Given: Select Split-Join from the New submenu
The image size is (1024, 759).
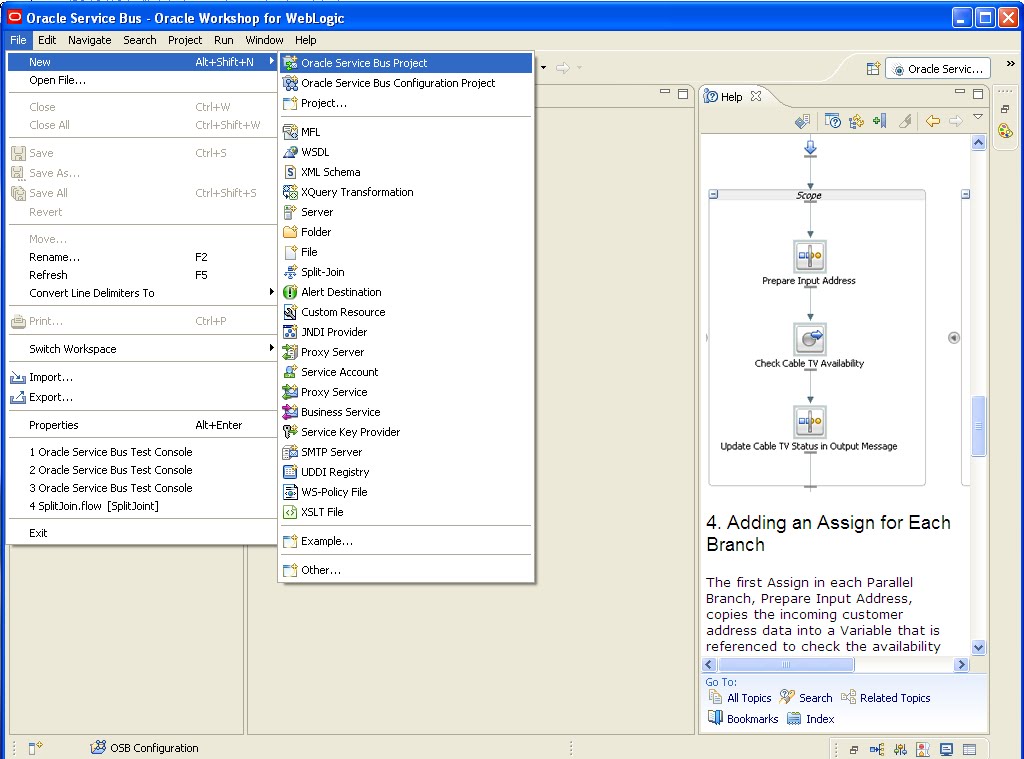Looking at the screenshot, I should pyautogui.click(x=406, y=272).
